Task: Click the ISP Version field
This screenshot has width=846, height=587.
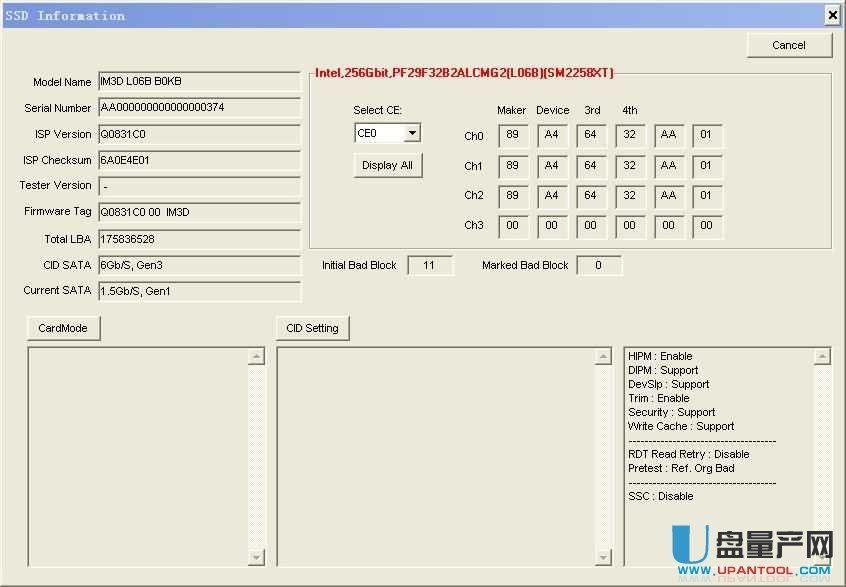Action: [x=199, y=134]
